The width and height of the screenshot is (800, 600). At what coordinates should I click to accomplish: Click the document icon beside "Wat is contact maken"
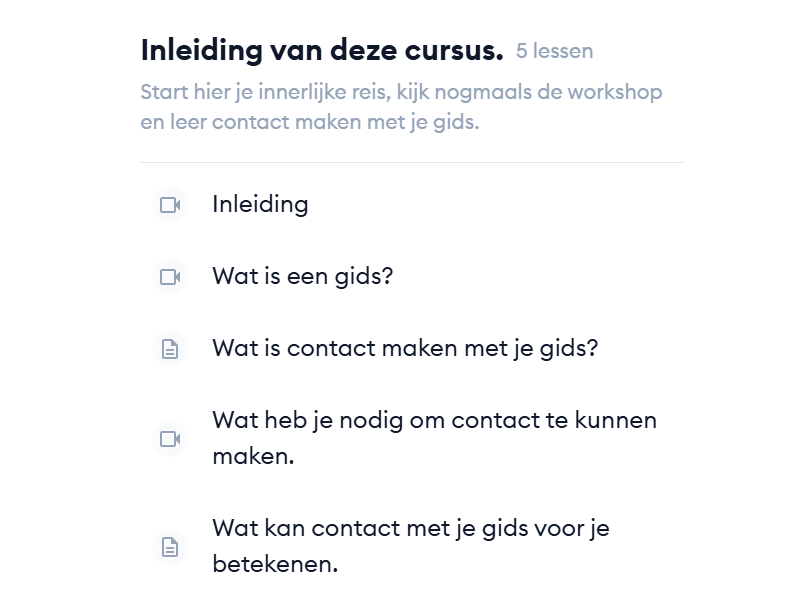click(170, 349)
